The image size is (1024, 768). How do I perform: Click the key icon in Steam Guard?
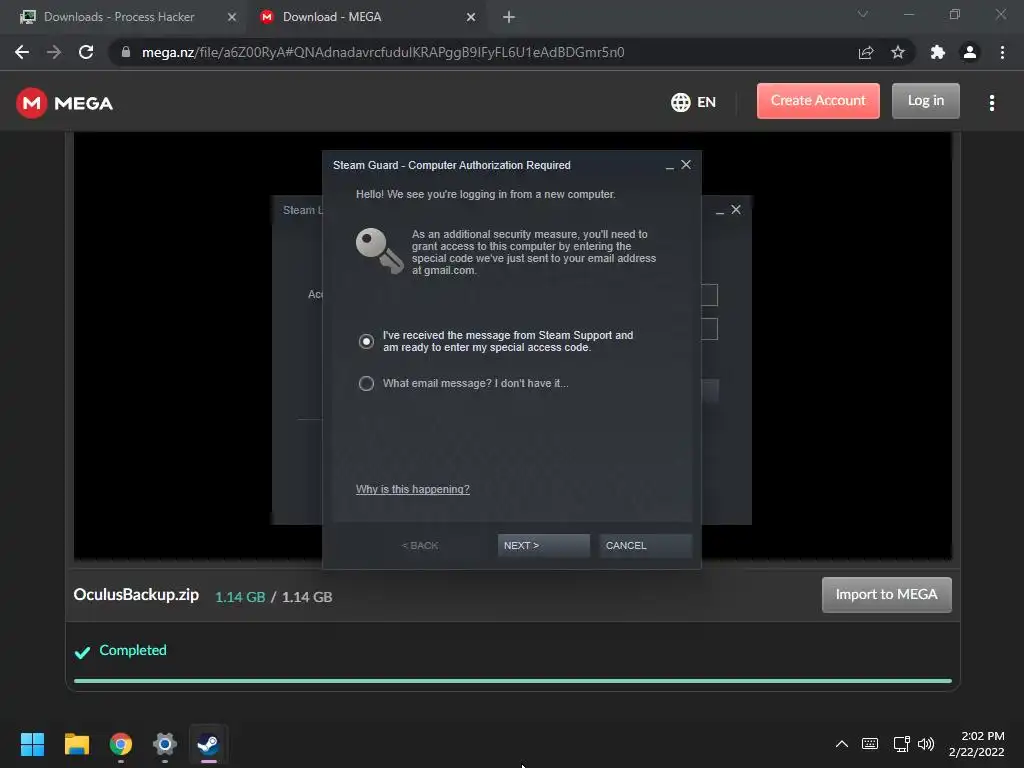pos(379,251)
